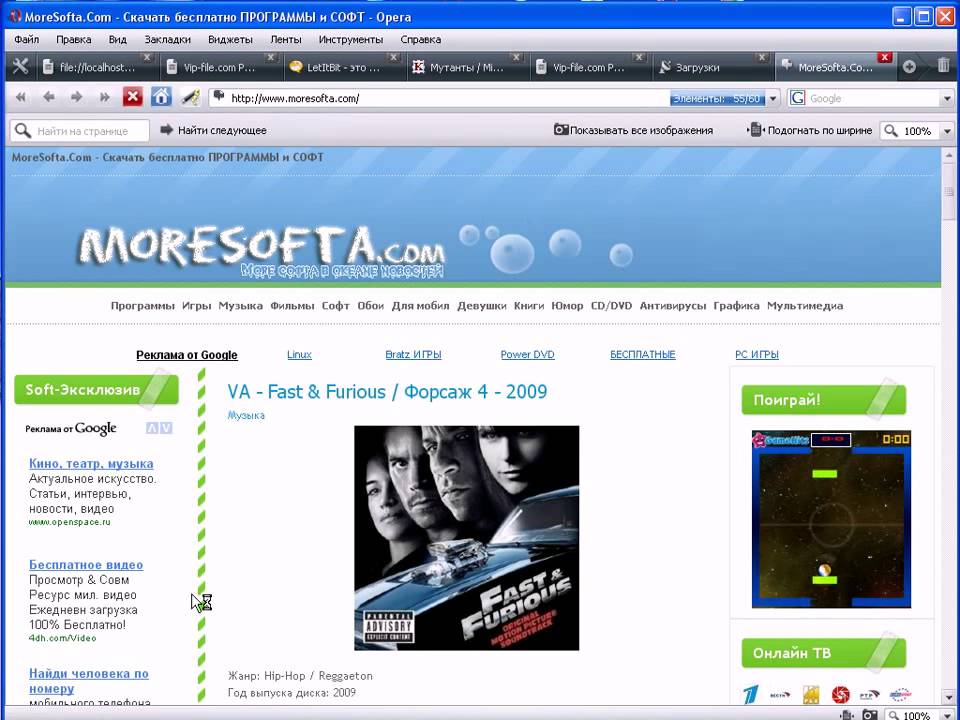
Task: Click the Fast & Furious album cover
Action: click(467, 538)
